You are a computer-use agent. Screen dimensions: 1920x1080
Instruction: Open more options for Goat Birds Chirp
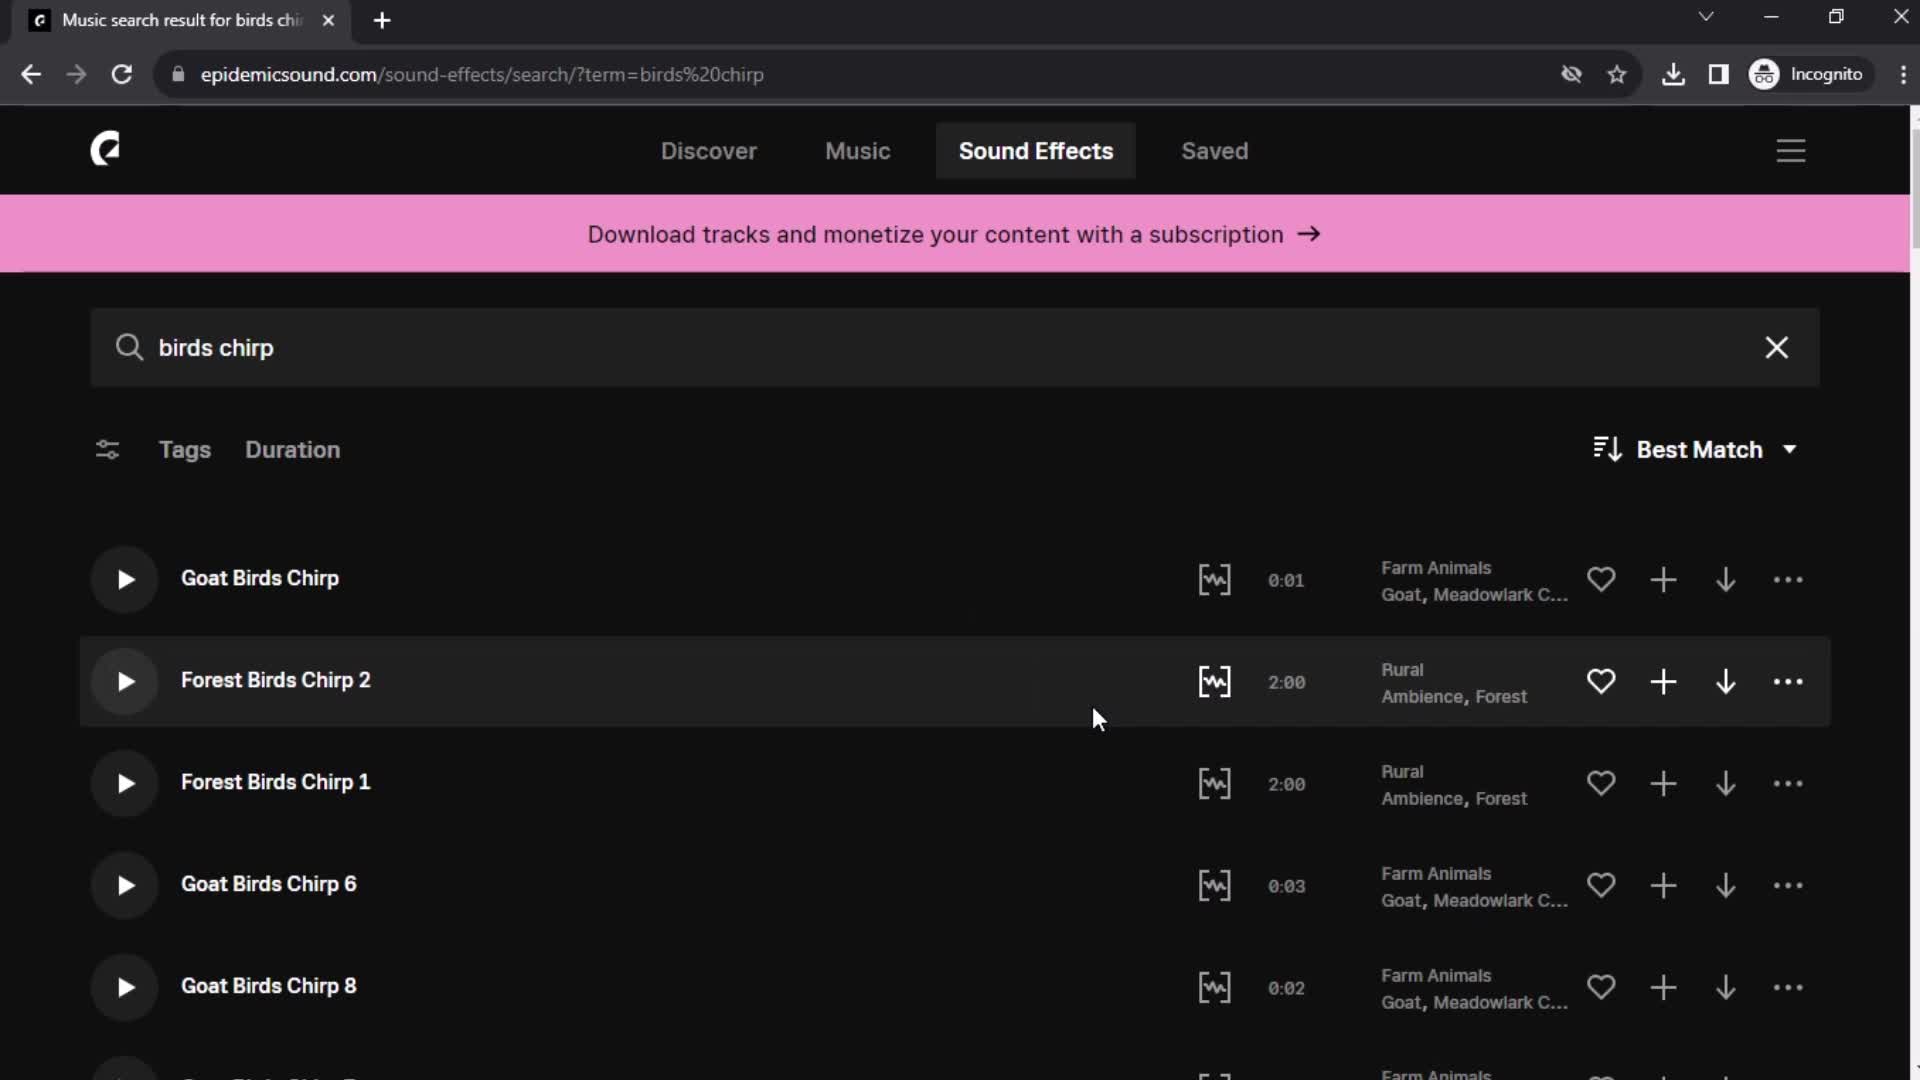click(1788, 580)
